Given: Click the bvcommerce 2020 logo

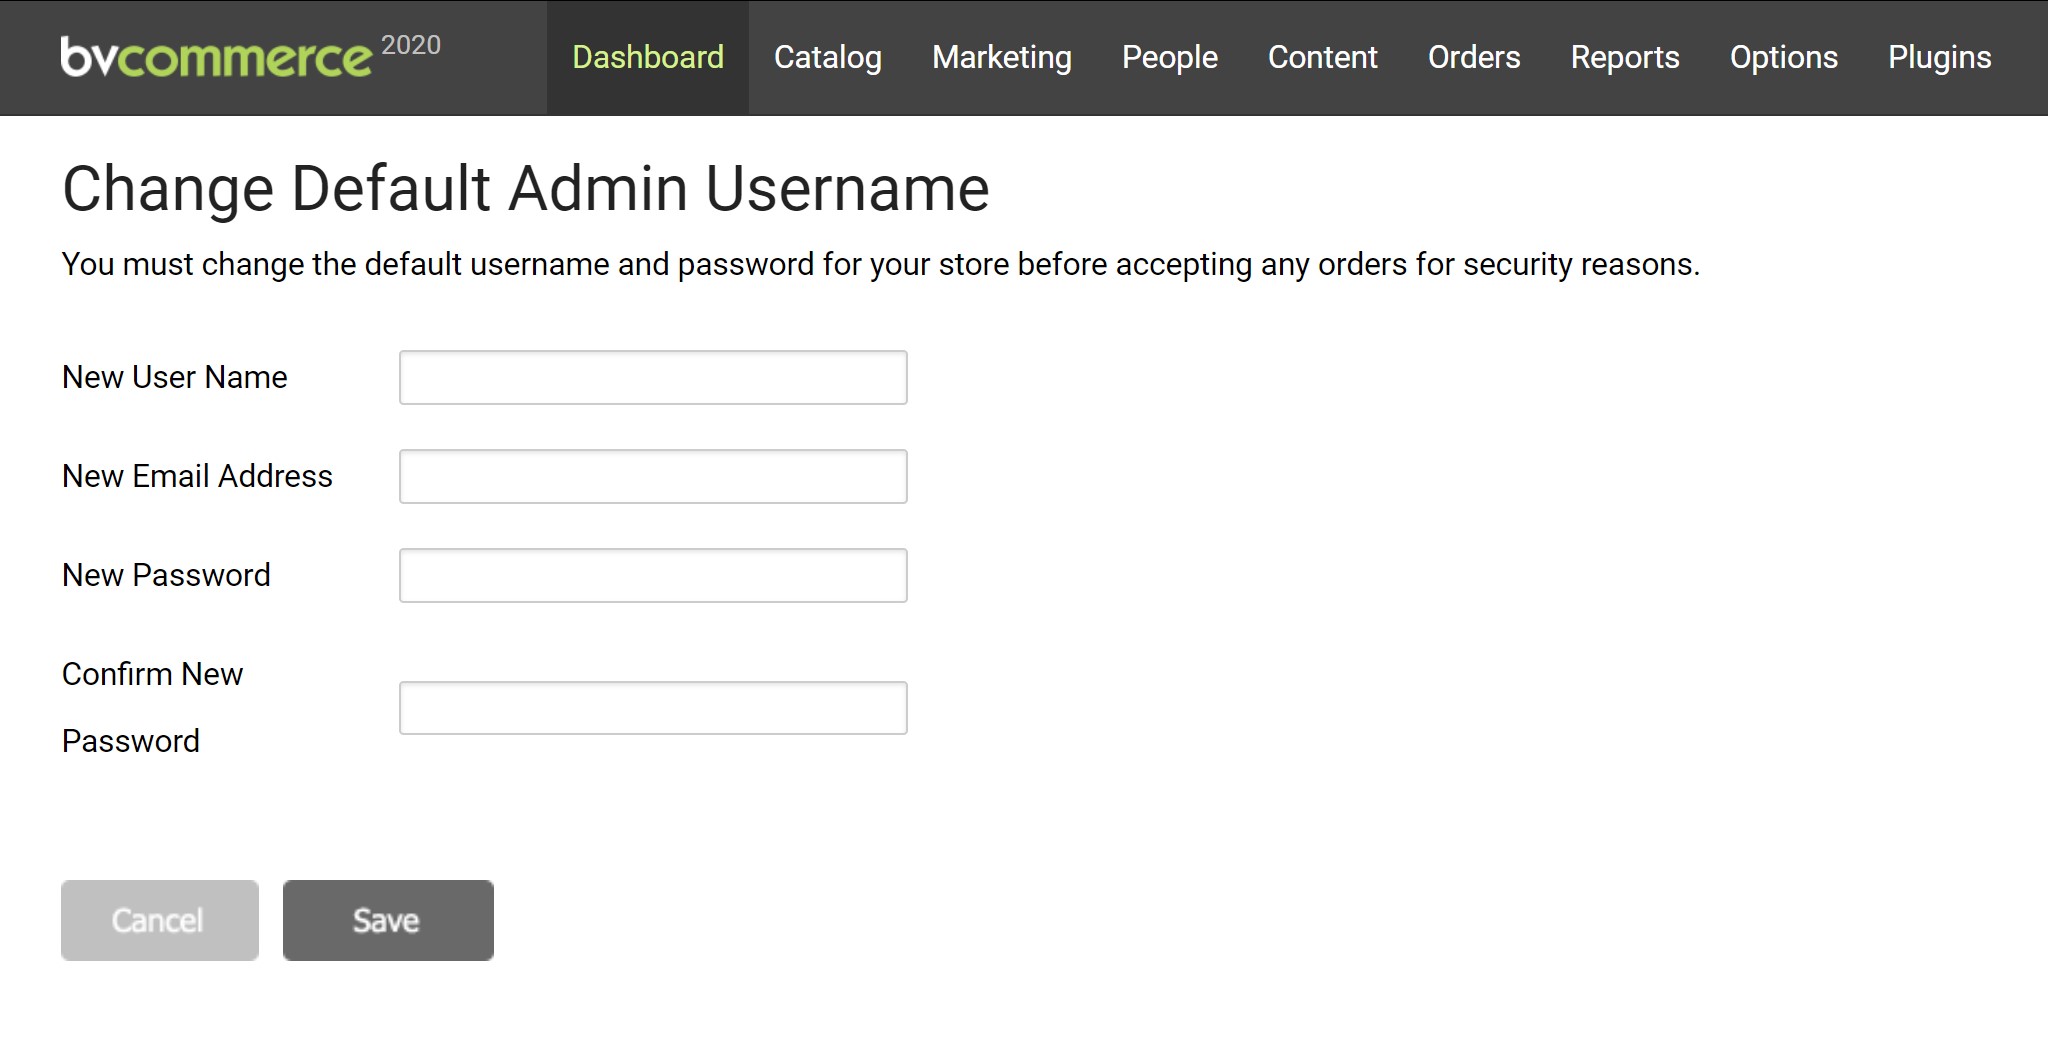Looking at the screenshot, I should (250, 56).
